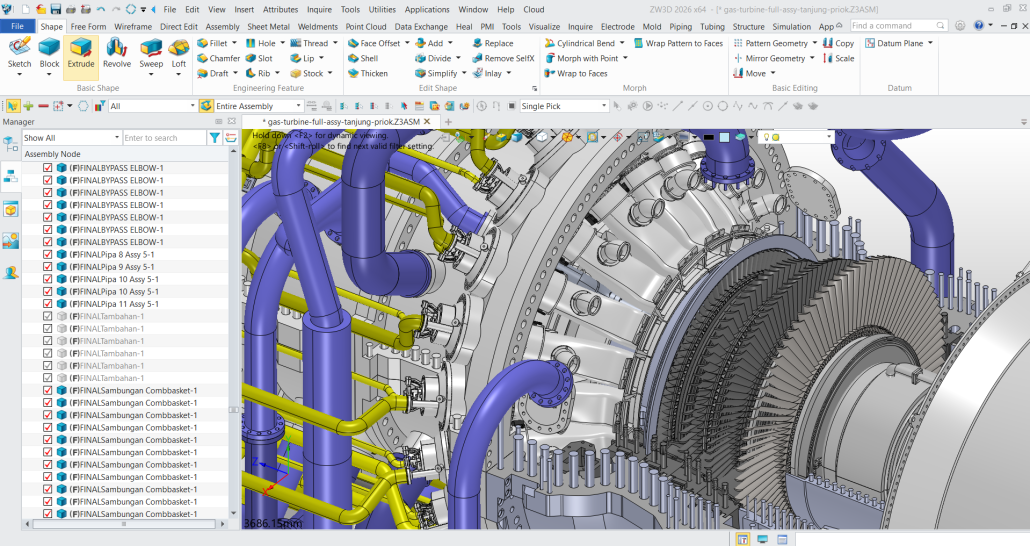Image resolution: width=1030 pixels, height=546 pixels.
Task: Click the Save icon in quick access bar
Action: [x=54, y=9]
